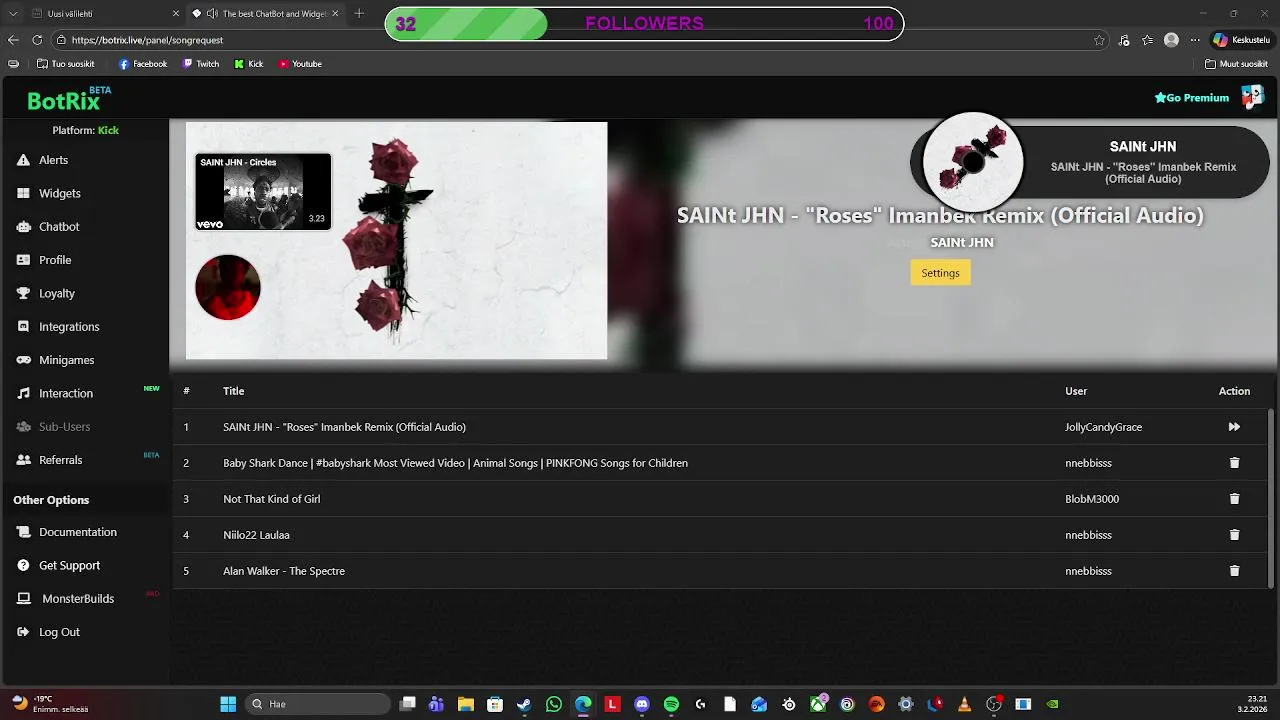The height and width of the screenshot is (720, 1280).
Task: Open browser profile icon
Action: (x=1171, y=40)
